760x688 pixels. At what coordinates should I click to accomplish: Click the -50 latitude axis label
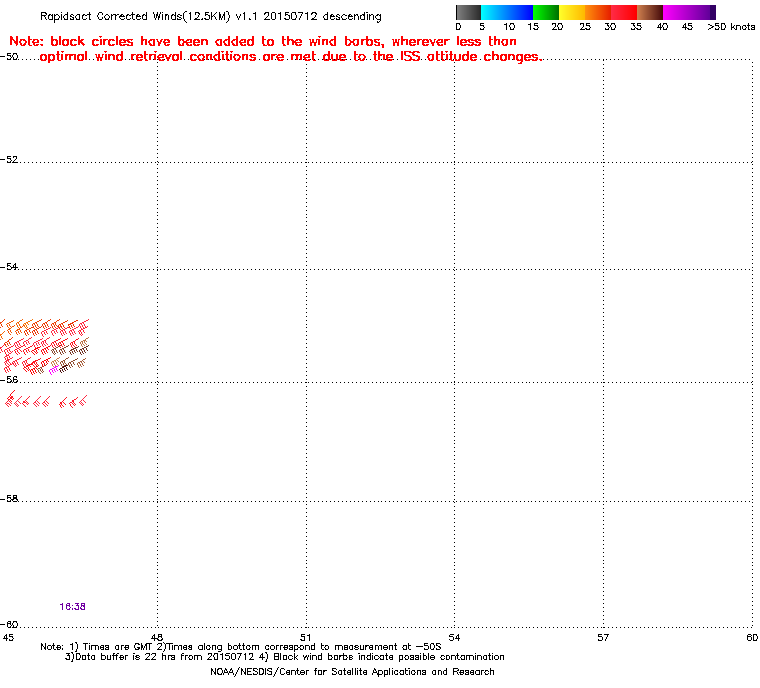click(x=9, y=56)
